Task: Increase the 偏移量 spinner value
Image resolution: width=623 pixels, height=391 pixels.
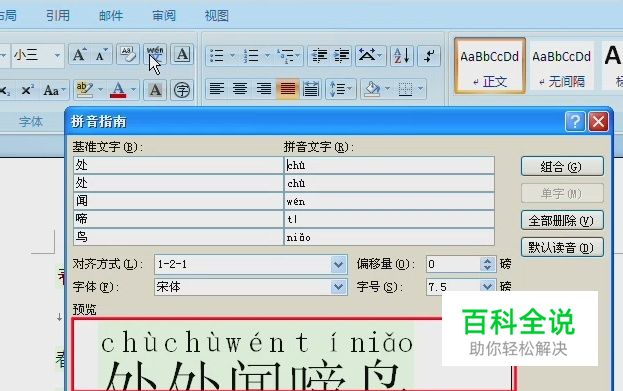Action: (x=488, y=260)
